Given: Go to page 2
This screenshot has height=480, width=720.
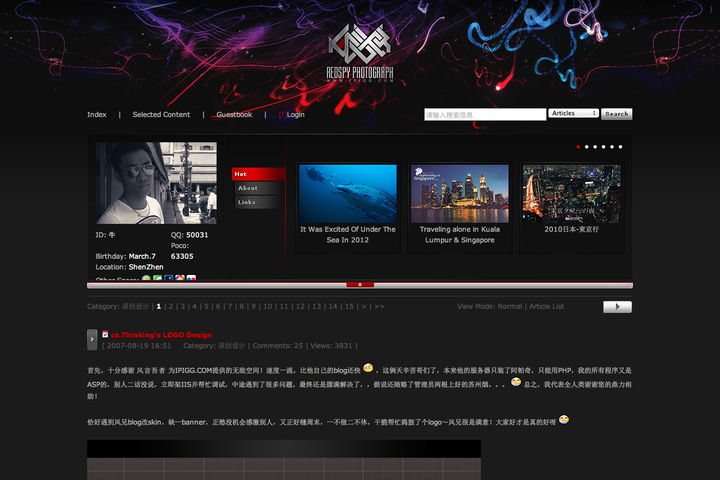Looking at the screenshot, I should tap(171, 306).
